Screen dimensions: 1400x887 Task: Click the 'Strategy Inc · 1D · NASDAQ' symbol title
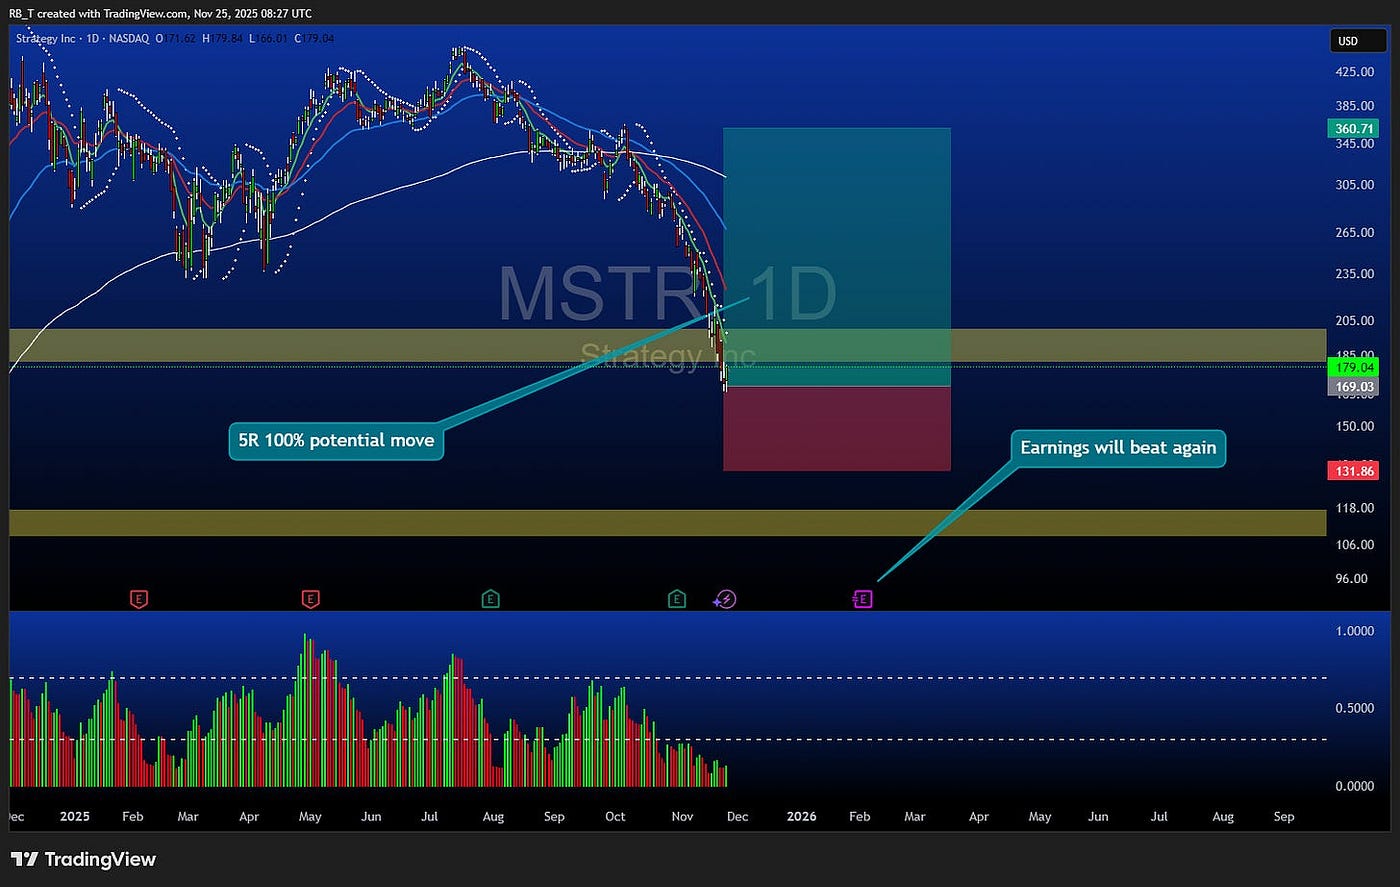pyautogui.click(x=82, y=38)
